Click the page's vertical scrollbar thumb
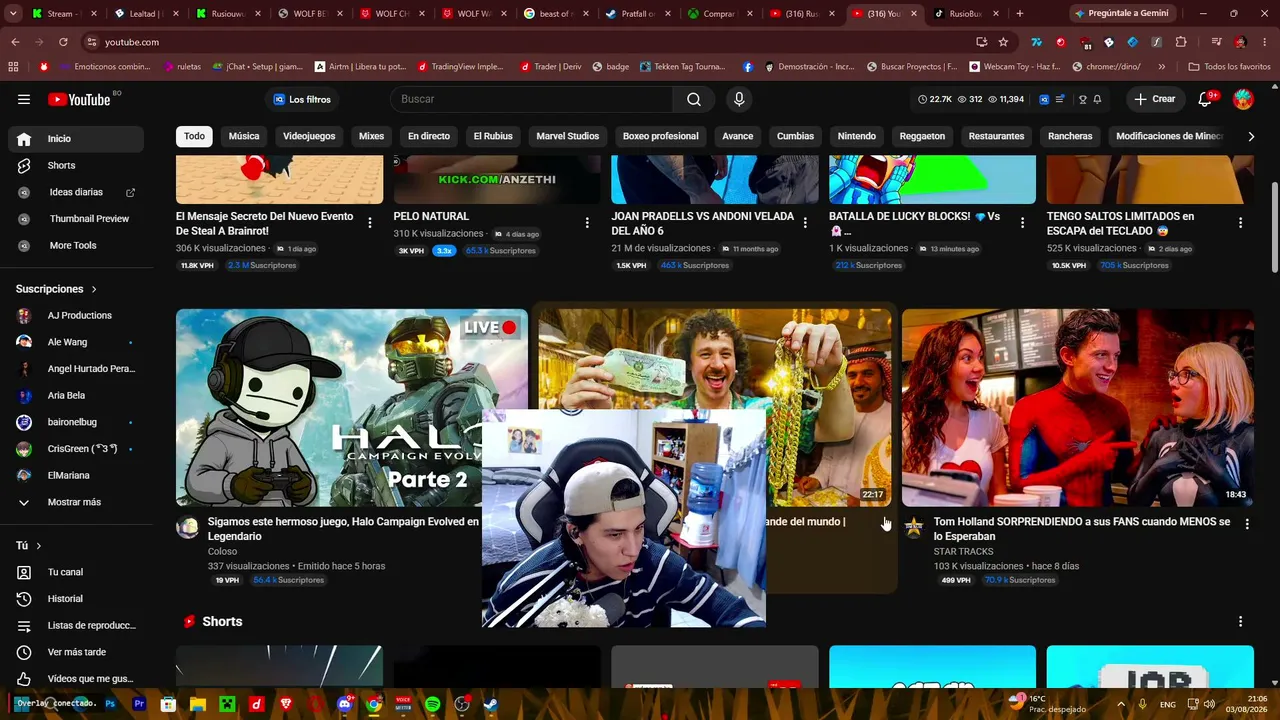Image resolution: width=1280 pixels, height=720 pixels. point(1274,227)
